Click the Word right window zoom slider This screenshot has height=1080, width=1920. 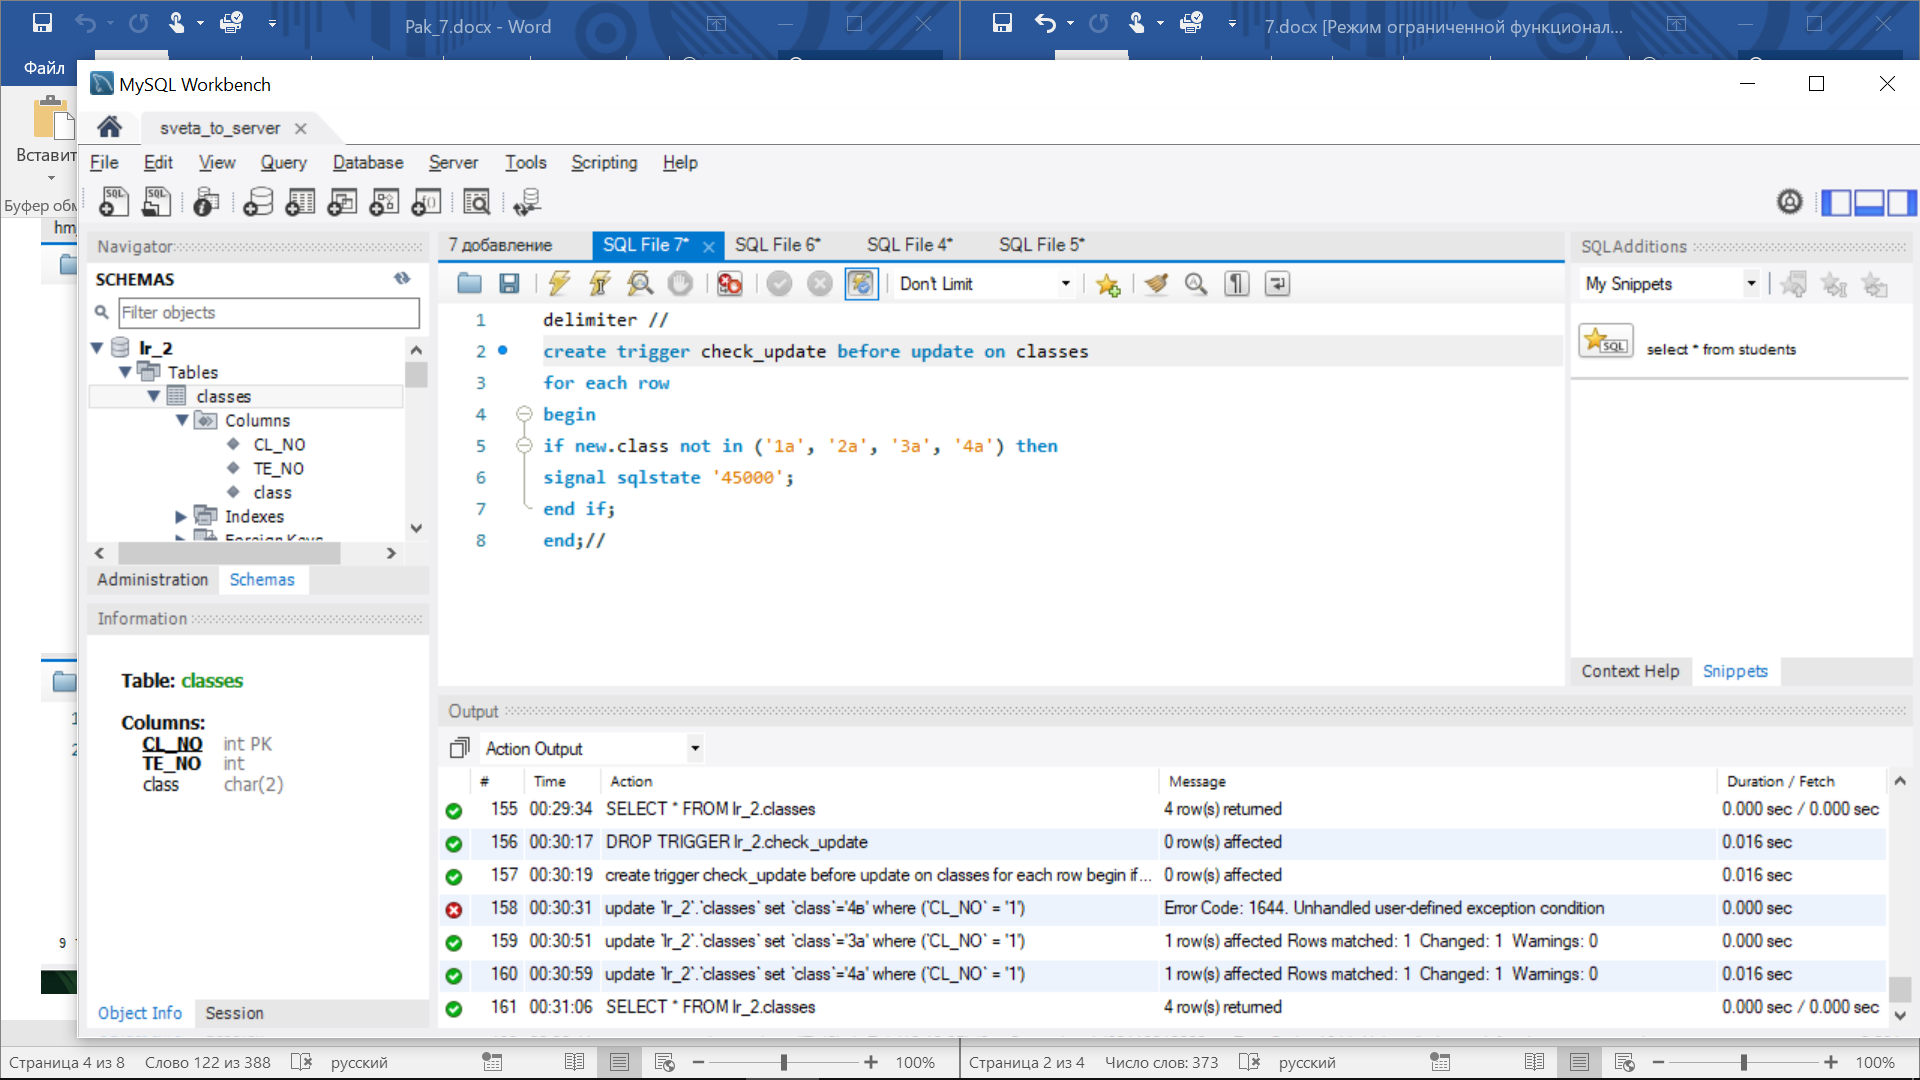tap(1743, 1062)
